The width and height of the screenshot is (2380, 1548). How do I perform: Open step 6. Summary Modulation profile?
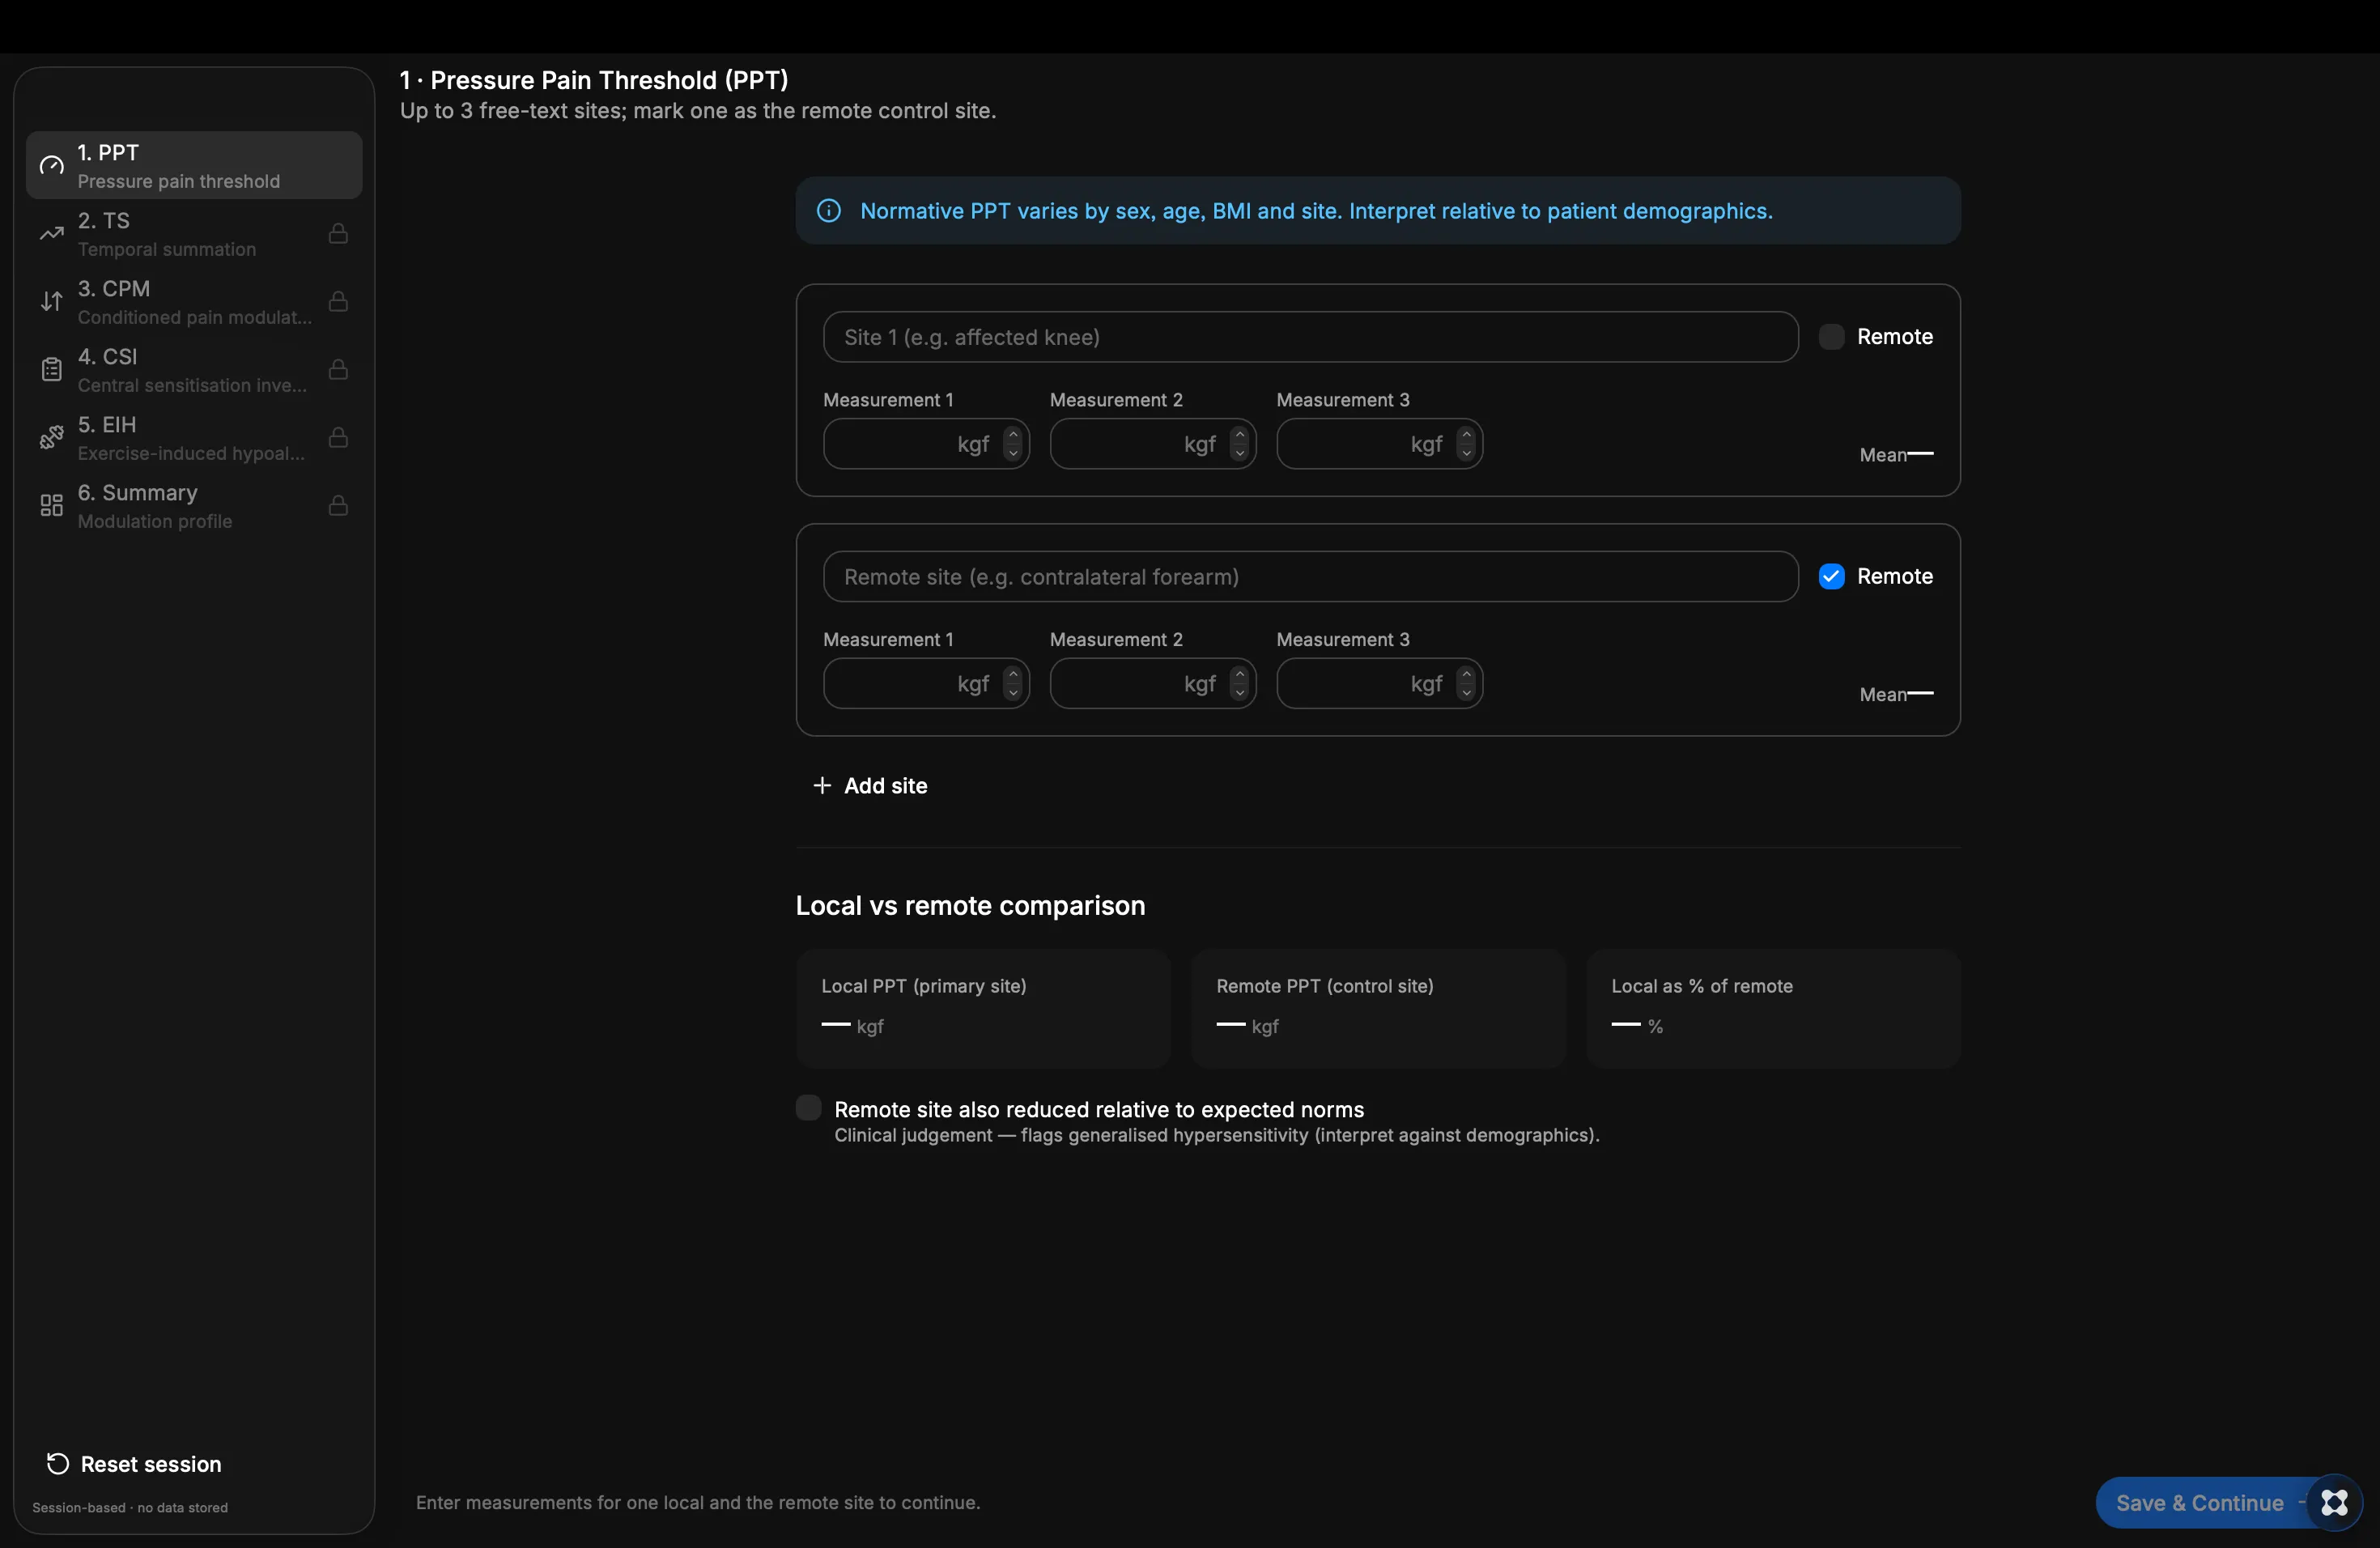pyautogui.click(x=194, y=506)
